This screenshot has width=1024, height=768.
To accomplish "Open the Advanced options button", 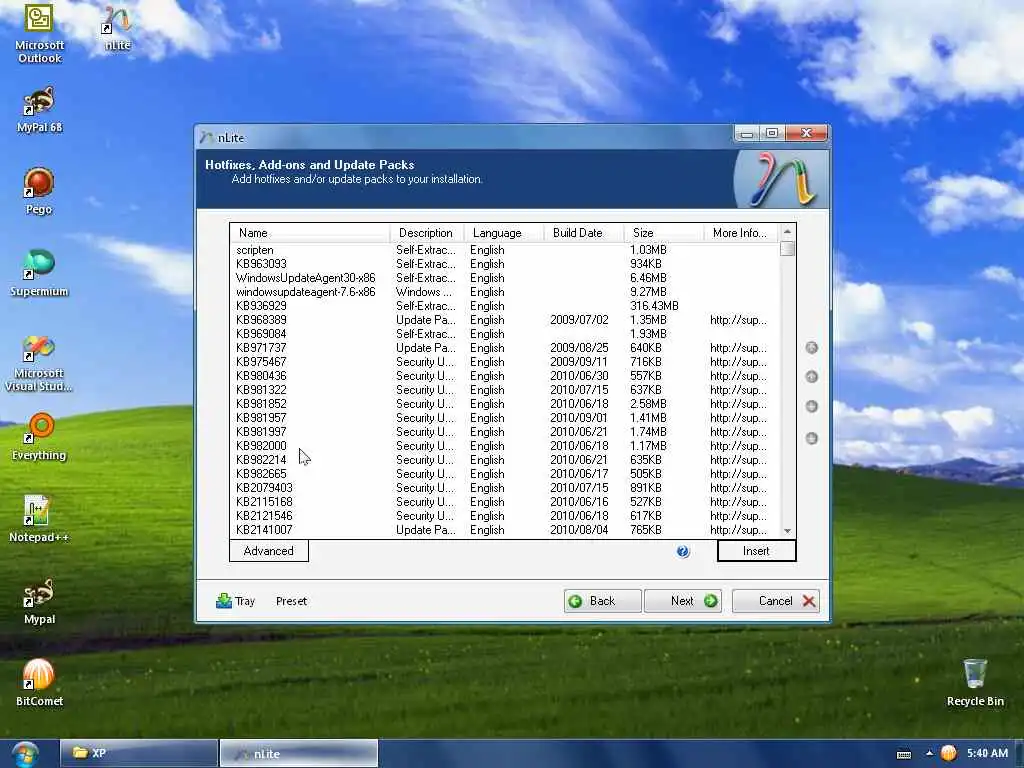I will click(x=268, y=551).
